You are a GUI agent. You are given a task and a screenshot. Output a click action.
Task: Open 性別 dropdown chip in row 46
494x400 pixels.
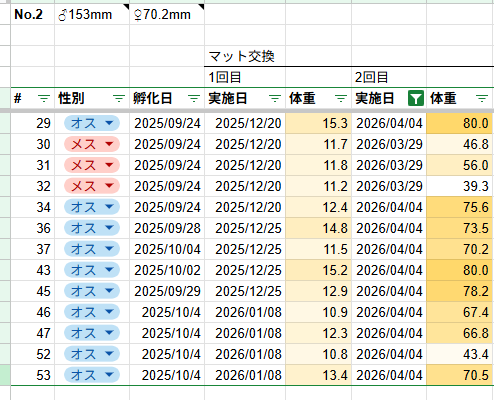[x=92, y=312]
